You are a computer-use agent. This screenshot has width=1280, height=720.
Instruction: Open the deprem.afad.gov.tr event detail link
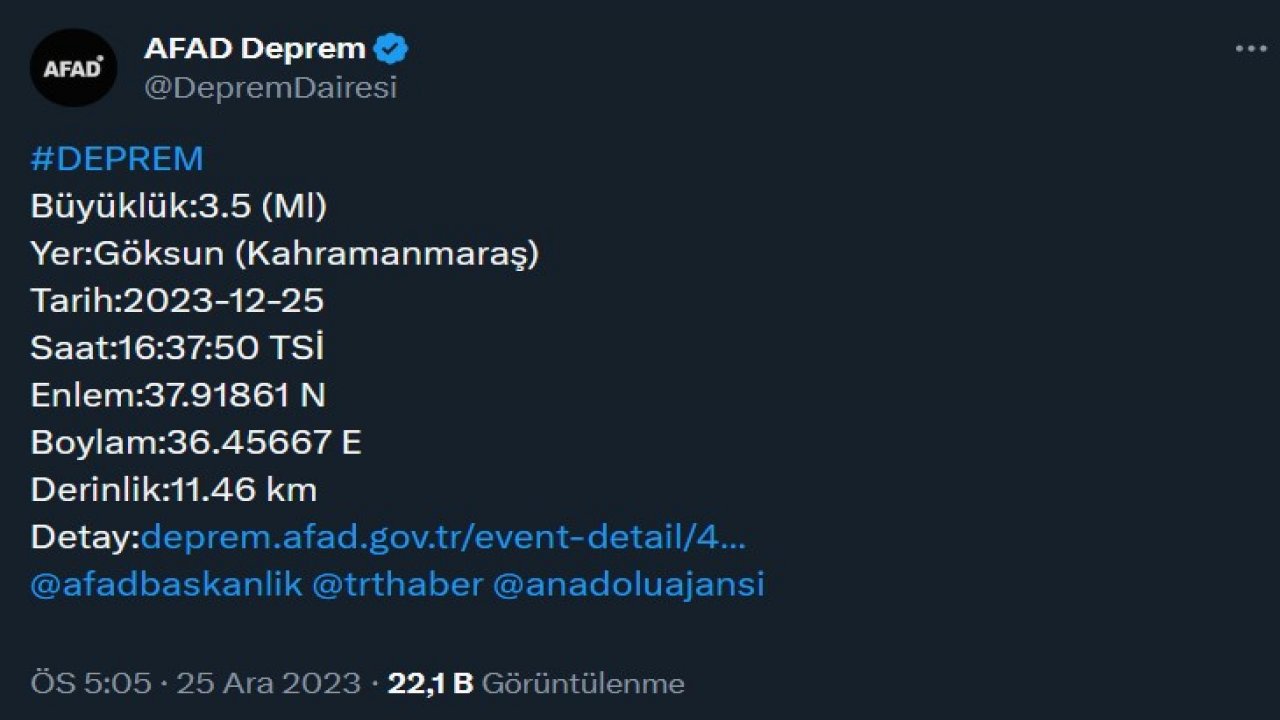[445, 537]
